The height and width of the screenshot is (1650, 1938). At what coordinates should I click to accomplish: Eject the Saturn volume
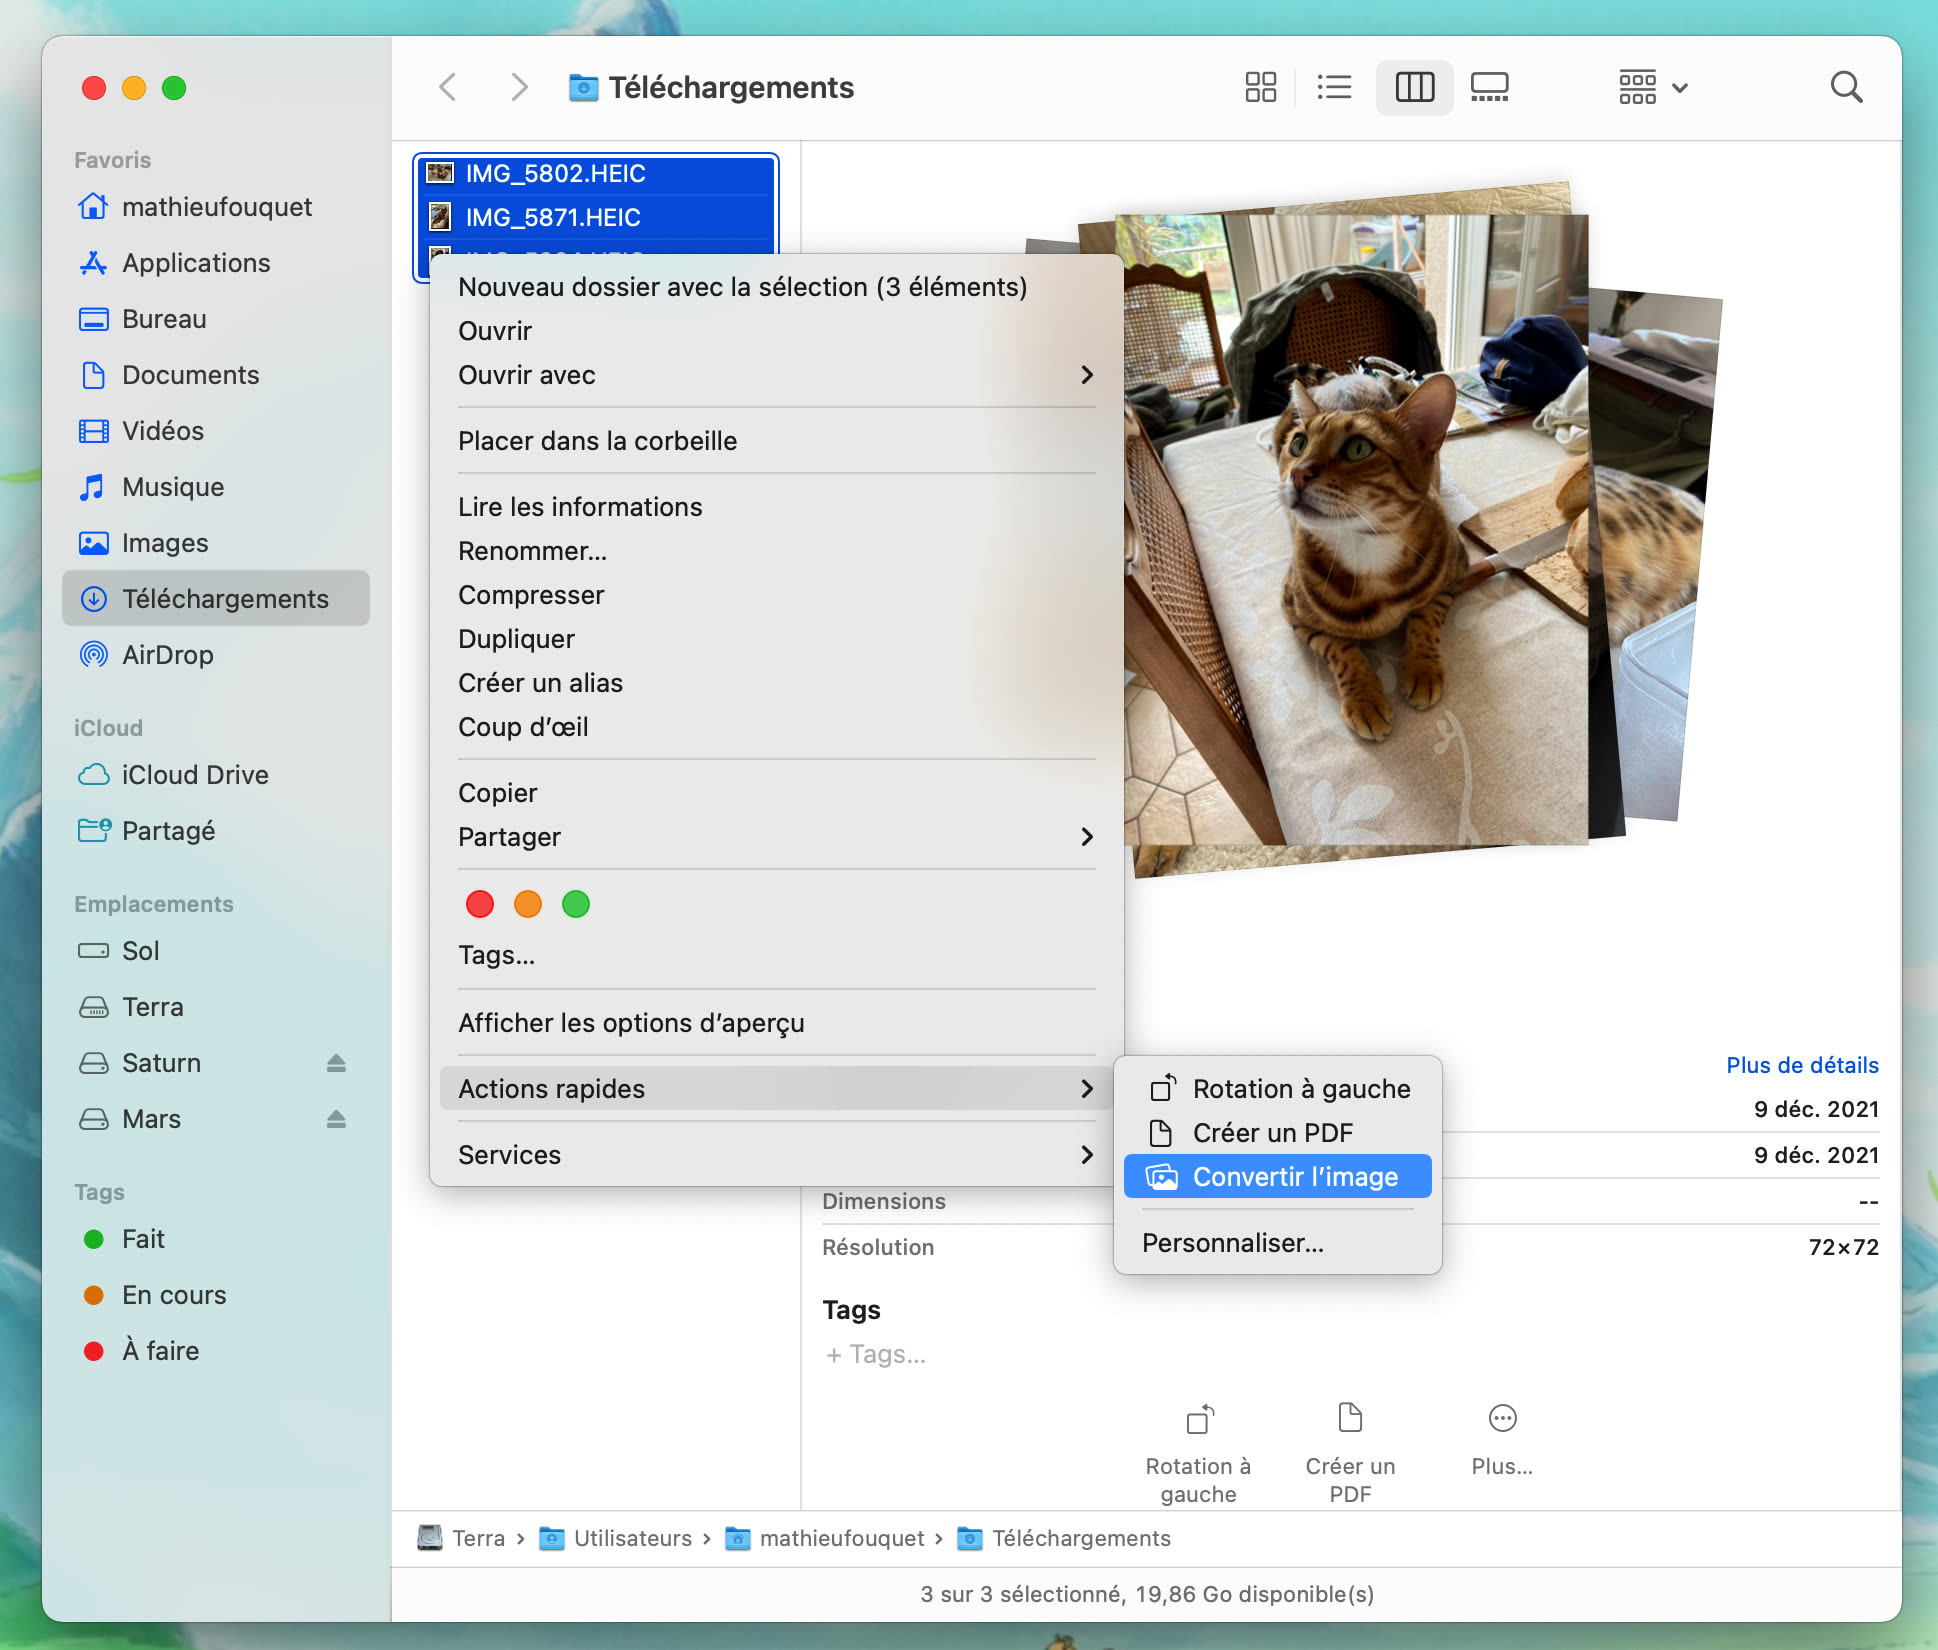click(336, 1063)
